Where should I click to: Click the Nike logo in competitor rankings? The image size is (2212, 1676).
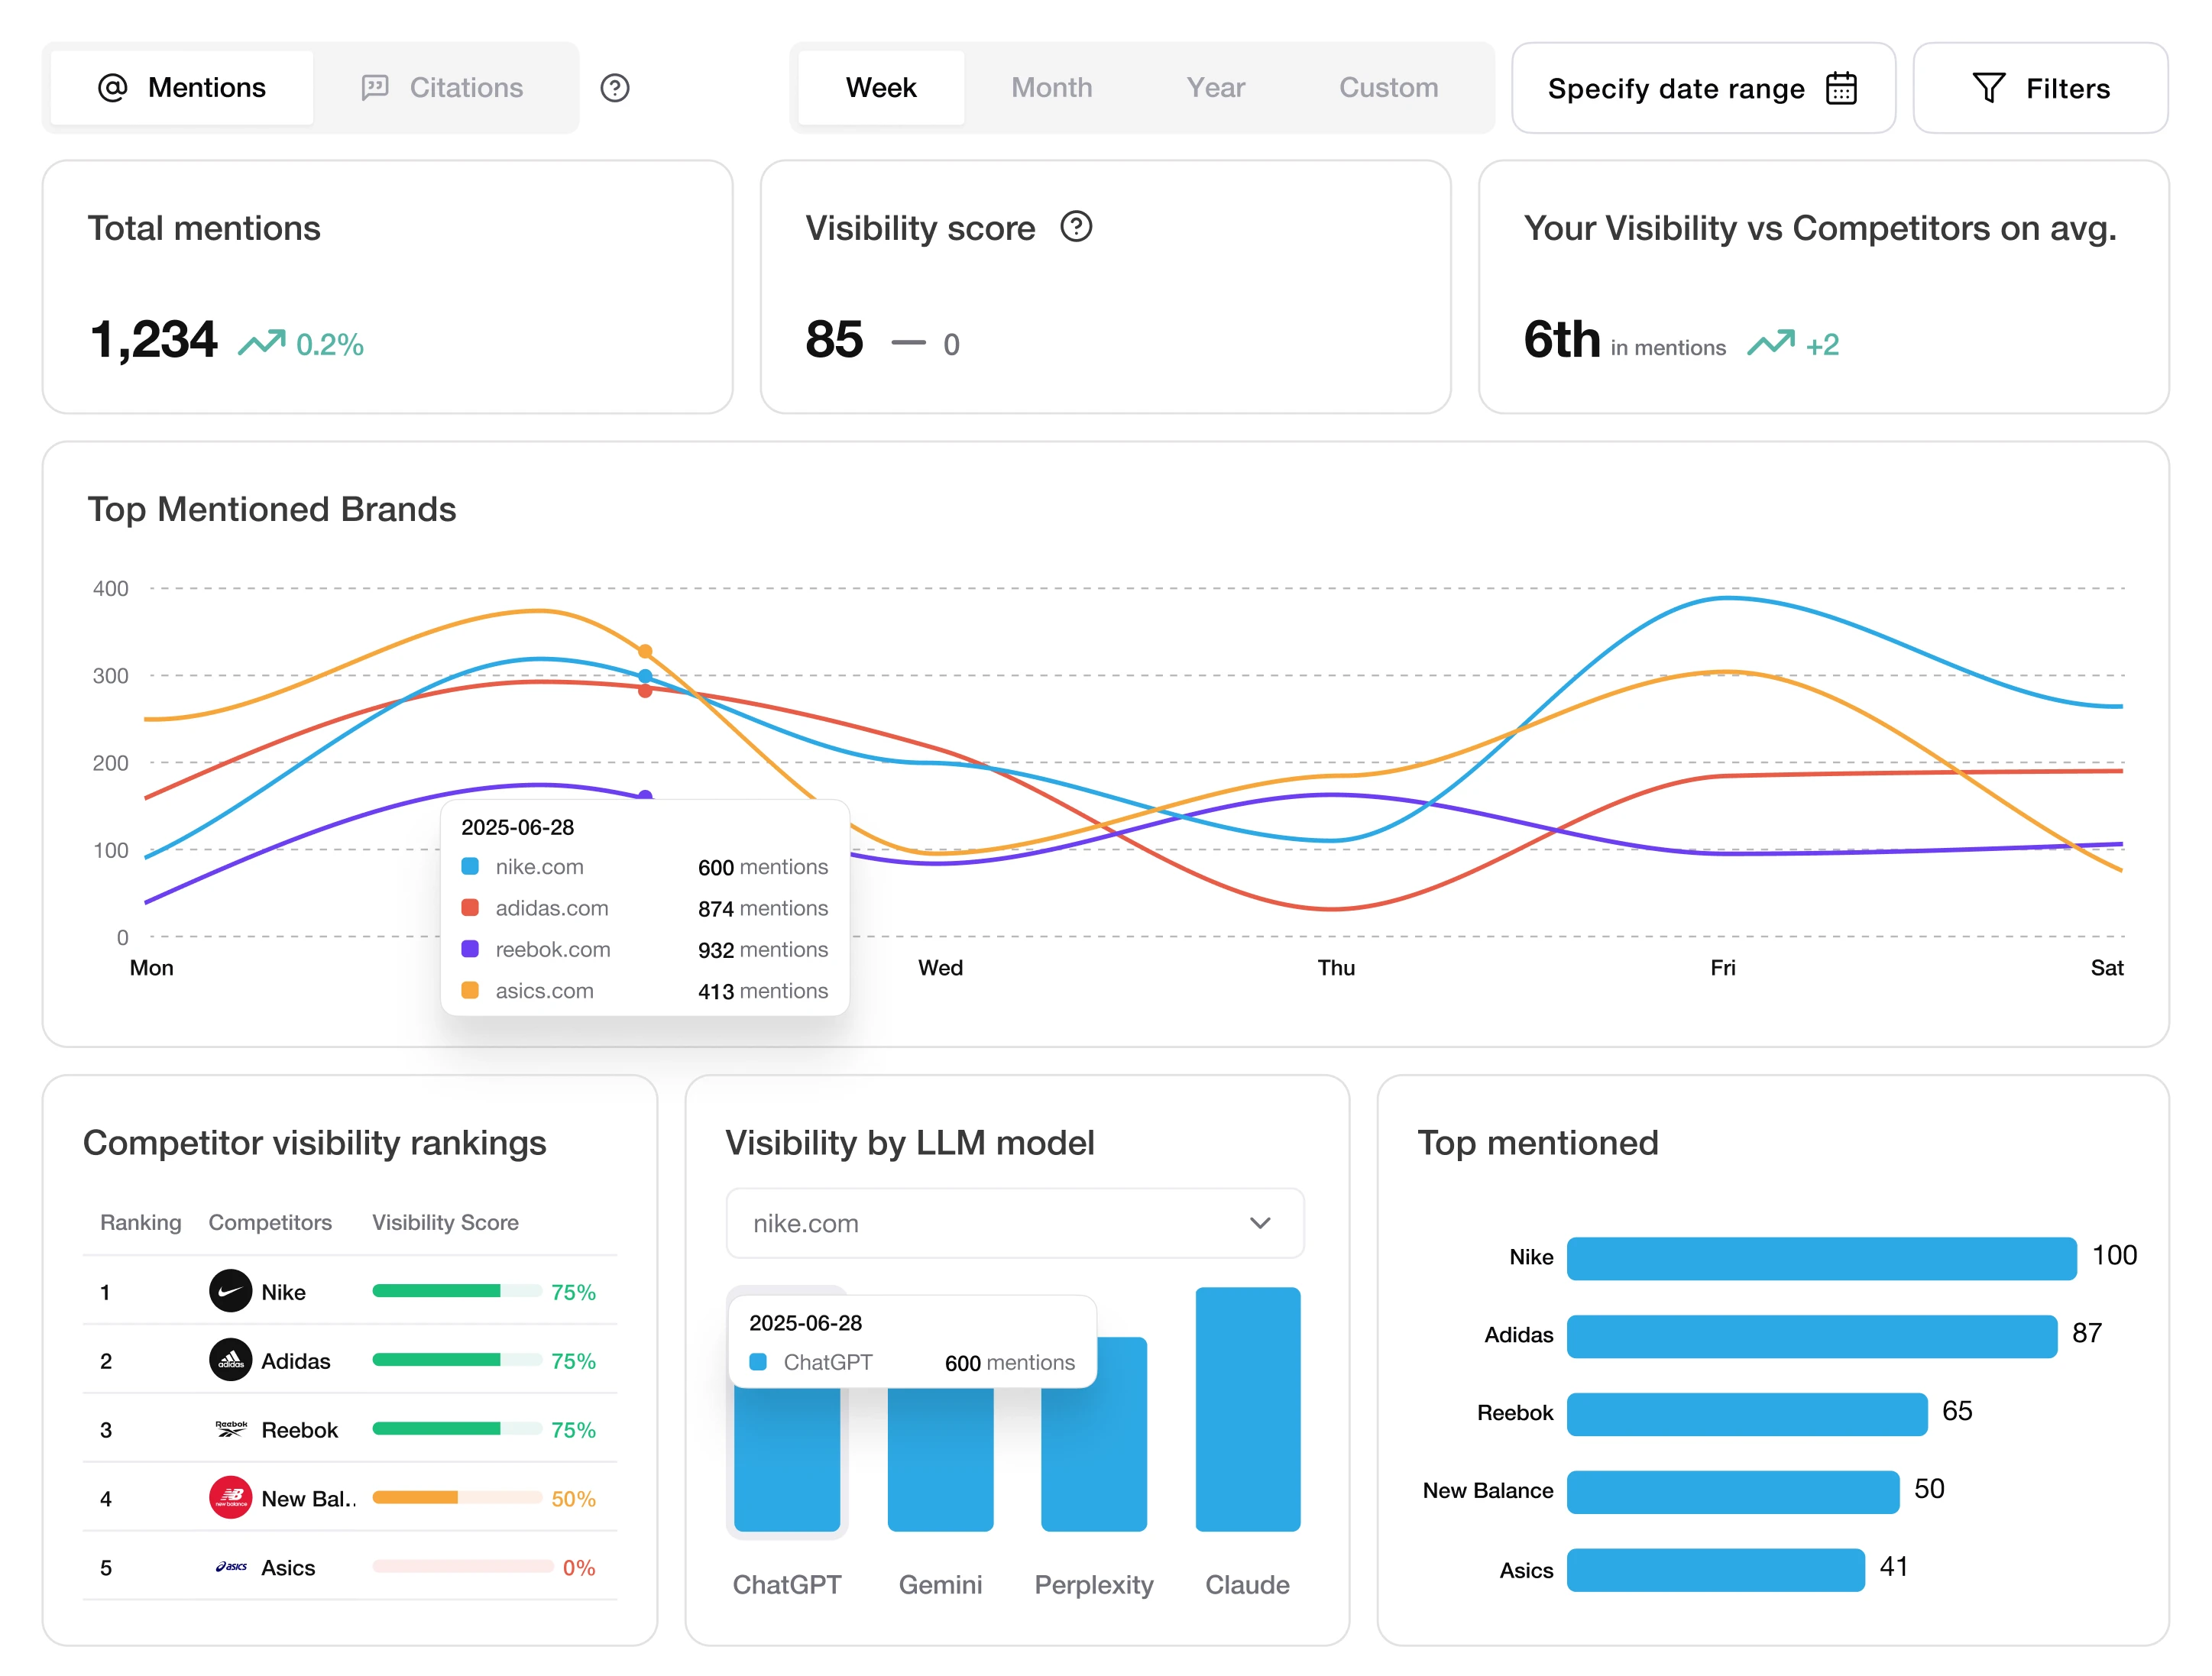point(230,1291)
